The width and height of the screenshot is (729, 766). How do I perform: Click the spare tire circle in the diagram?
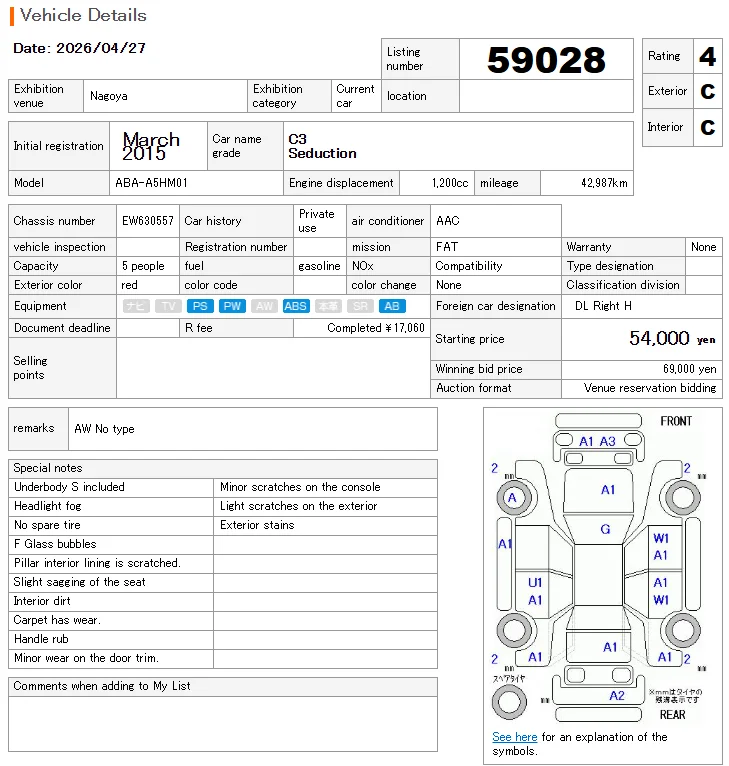point(509,702)
